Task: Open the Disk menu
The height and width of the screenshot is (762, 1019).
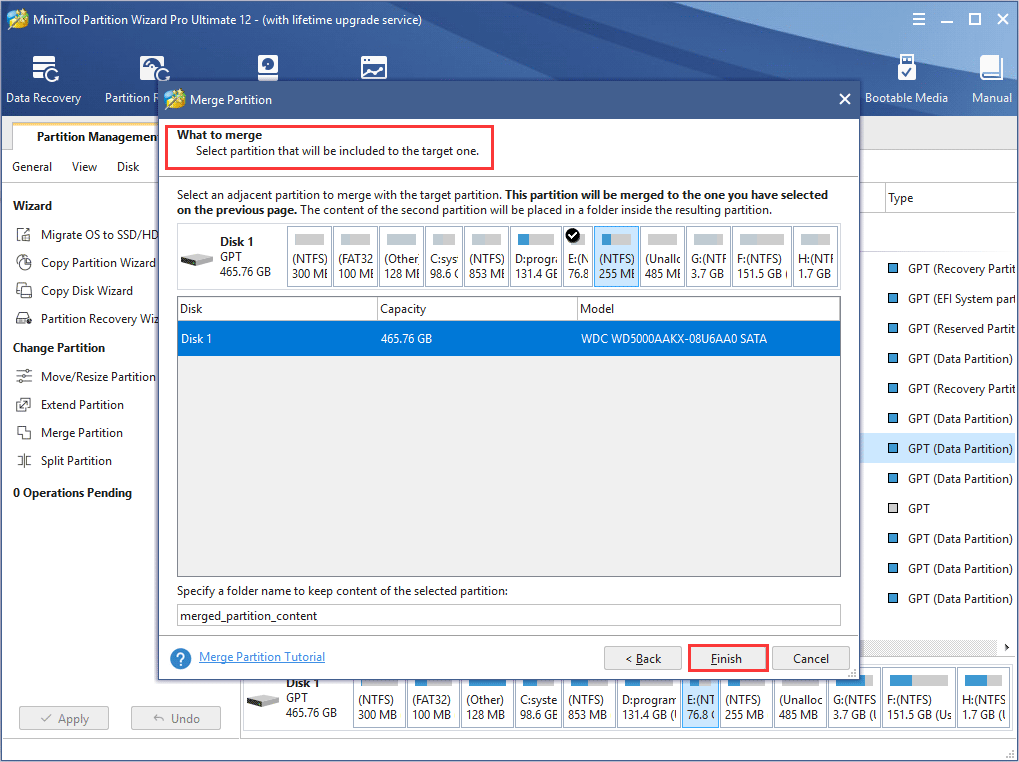Action: tap(128, 167)
